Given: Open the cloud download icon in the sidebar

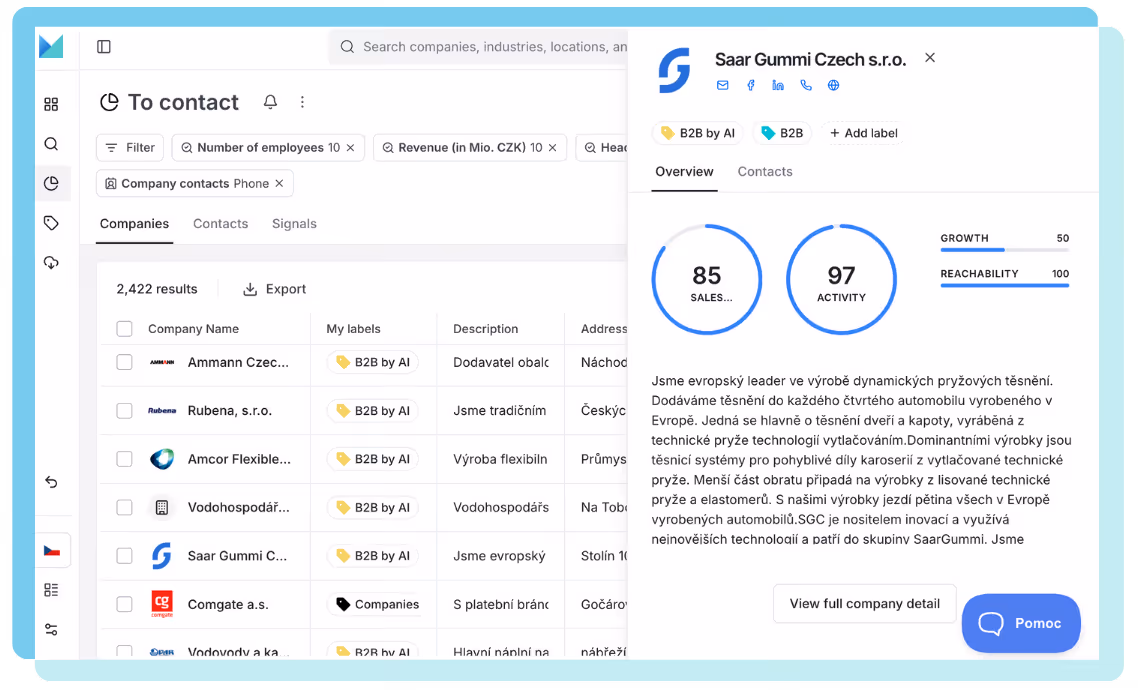Looking at the screenshot, I should (51, 263).
